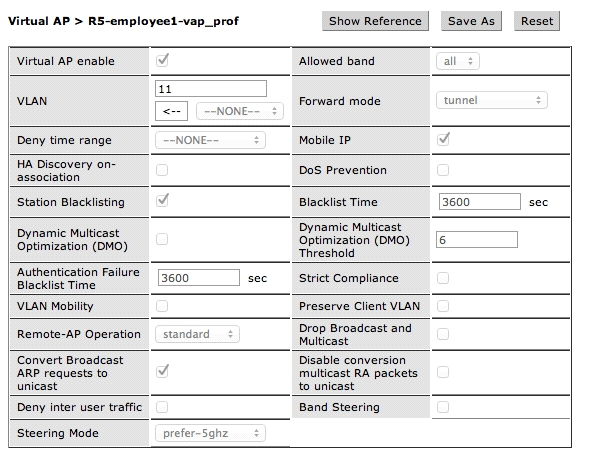The image size is (593, 469).
Task: Click the Save As button
Action: coord(471,21)
